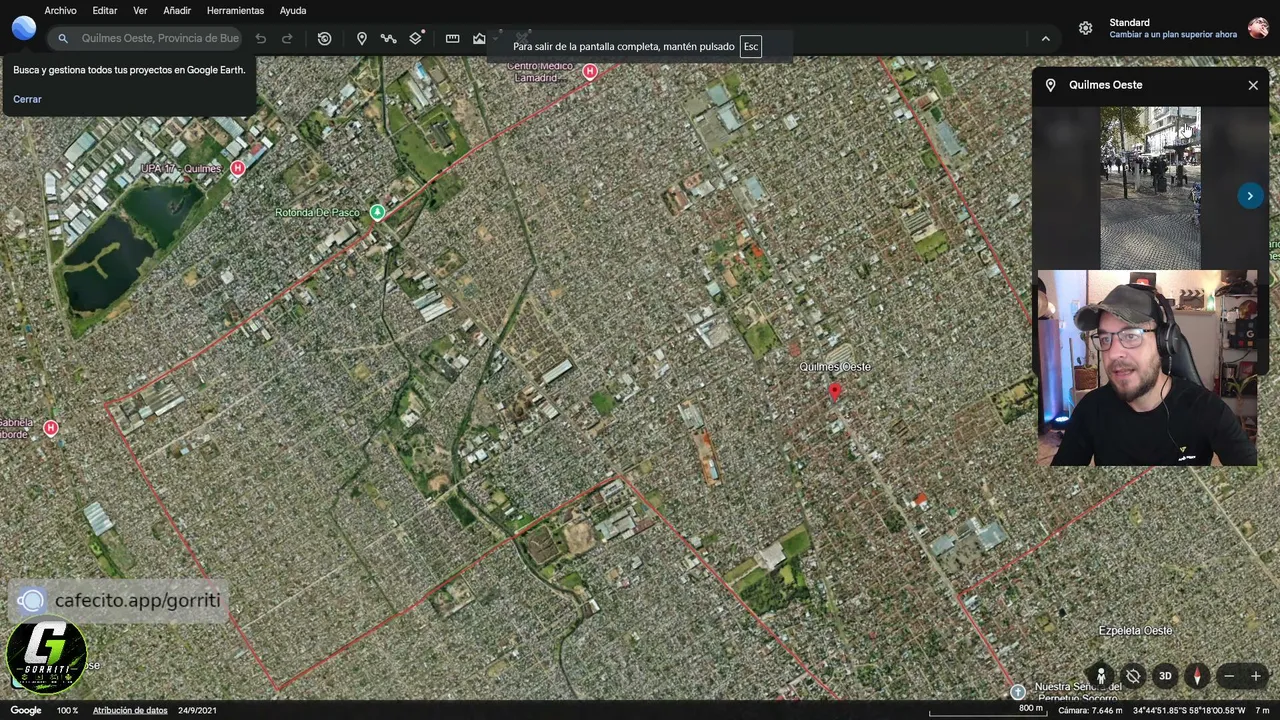Click the Google Earth globe logo
This screenshot has width=1280, height=720.
click(24, 27)
